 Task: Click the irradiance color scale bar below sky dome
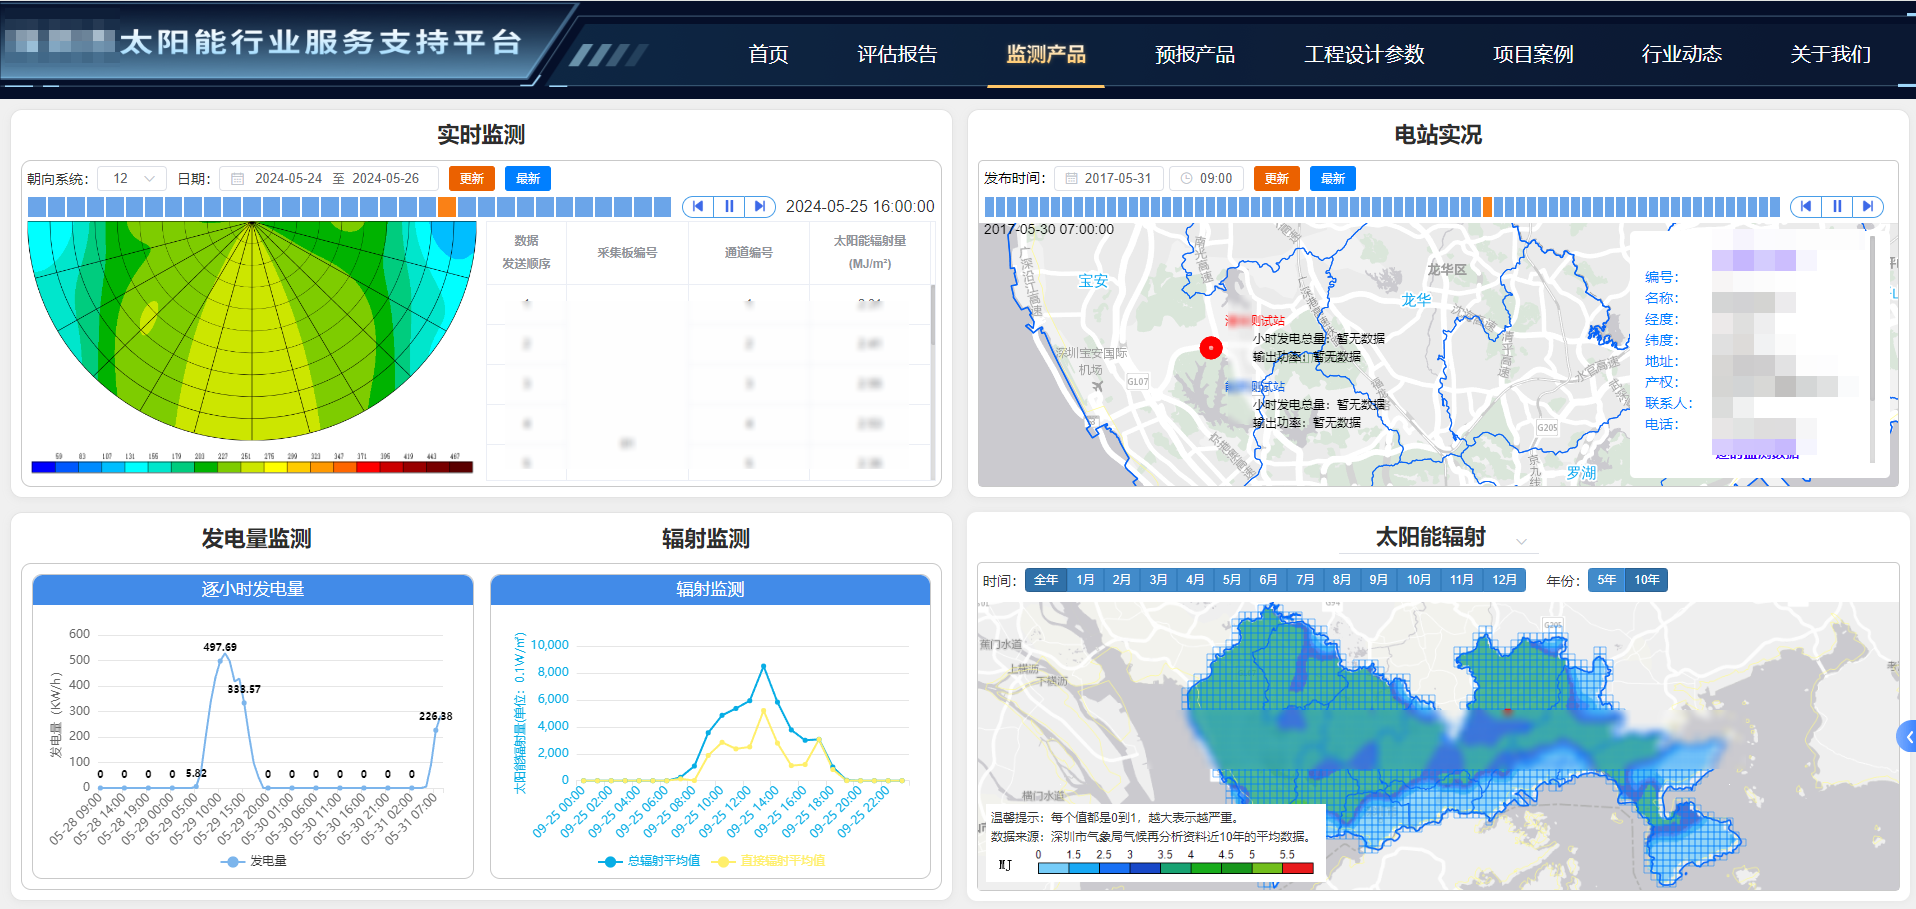click(x=252, y=467)
